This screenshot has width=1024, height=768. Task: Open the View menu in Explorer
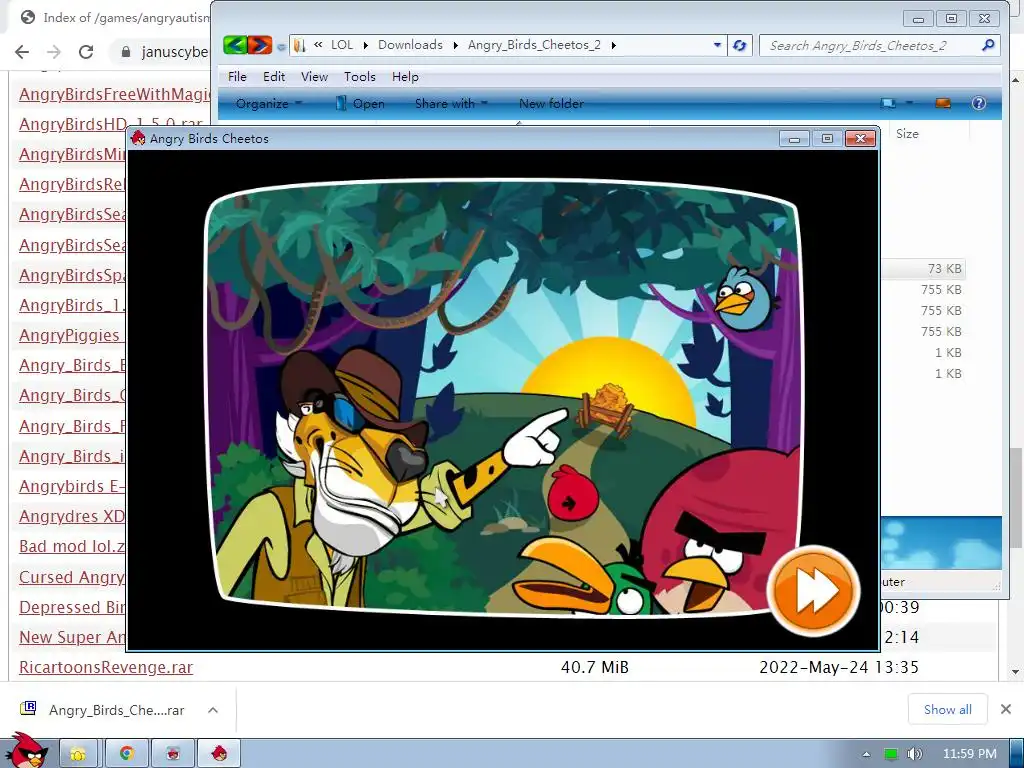[x=314, y=76]
